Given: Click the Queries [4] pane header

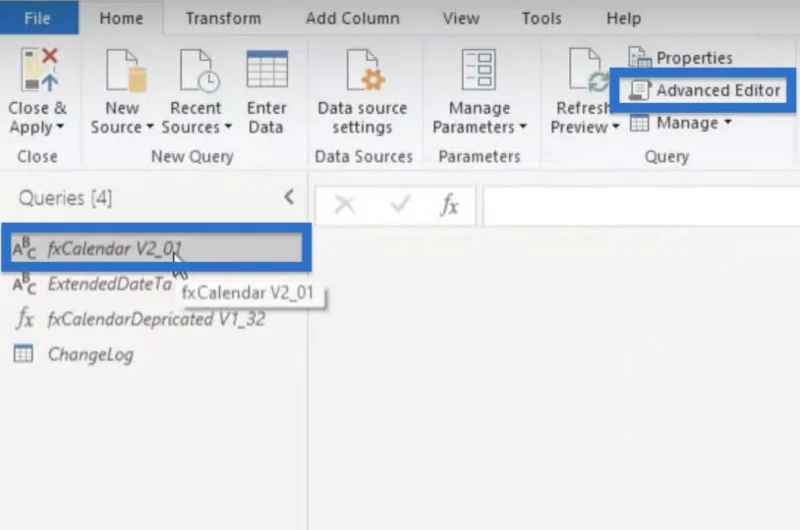Looking at the screenshot, I should point(65,197).
